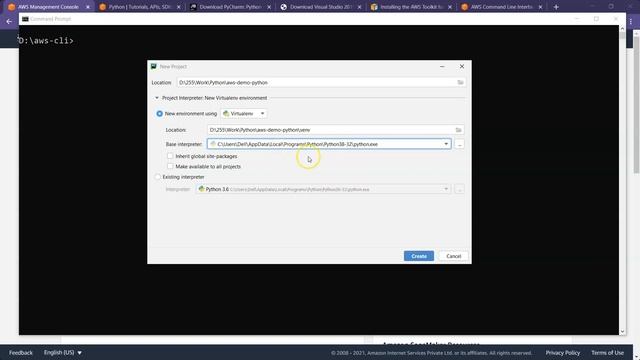Screen dimensions: 640x360
Task: Click PyCharm icon in New Project title bar
Action: (x=153, y=67)
